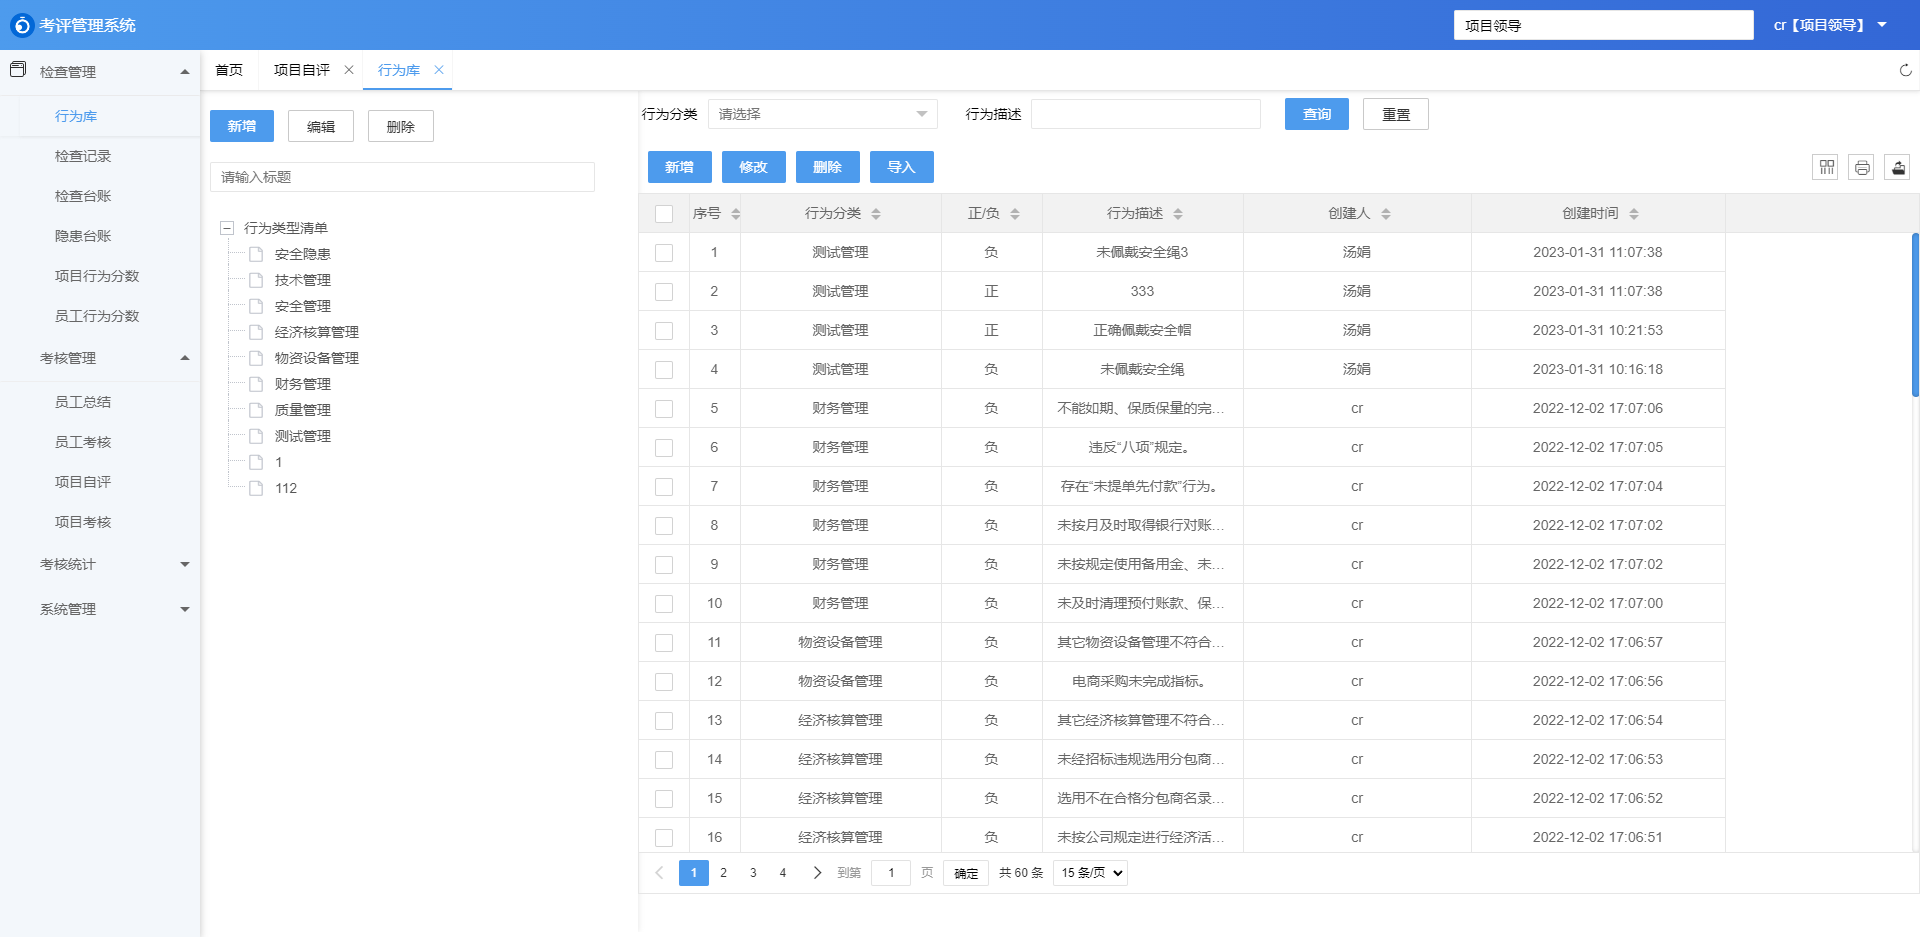The height and width of the screenshot is (937, 1920).
Task: Close the 项目自评 tab
Action: tap(349, 70)
